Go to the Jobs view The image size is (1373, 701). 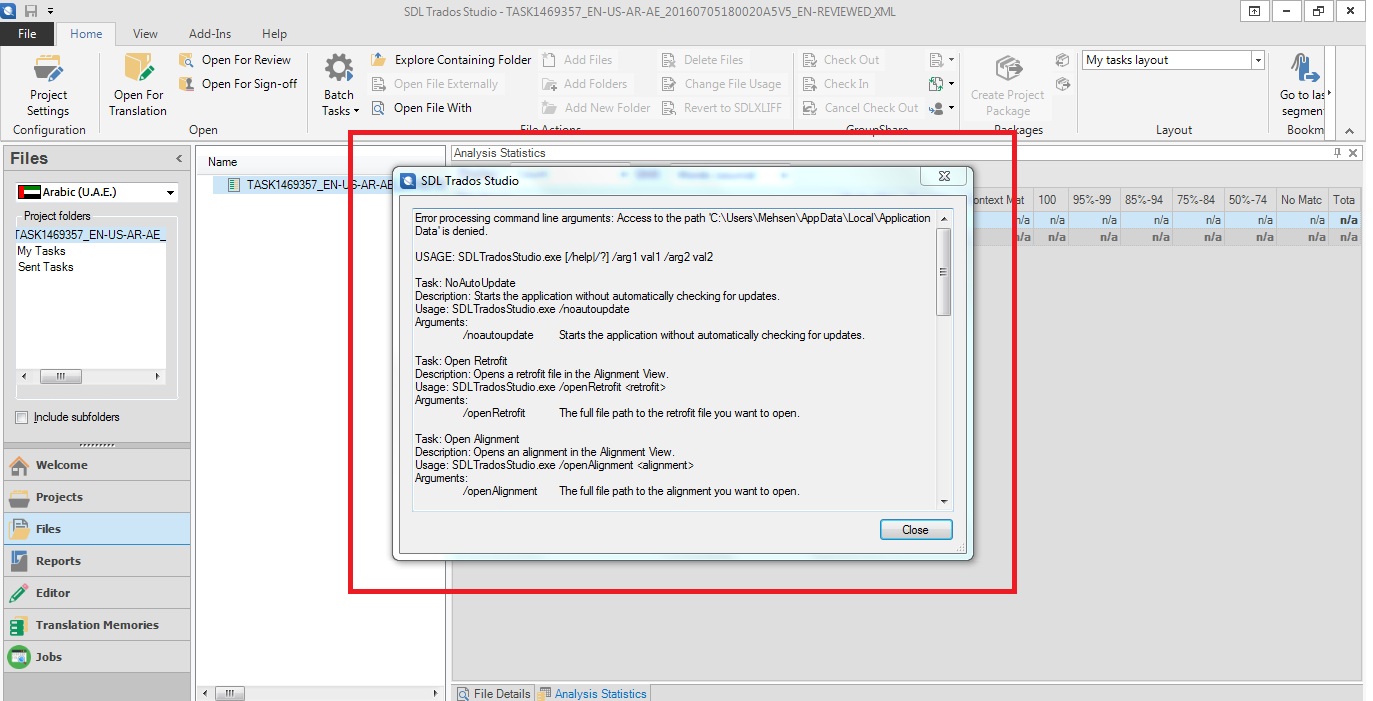tap(97, 657)
